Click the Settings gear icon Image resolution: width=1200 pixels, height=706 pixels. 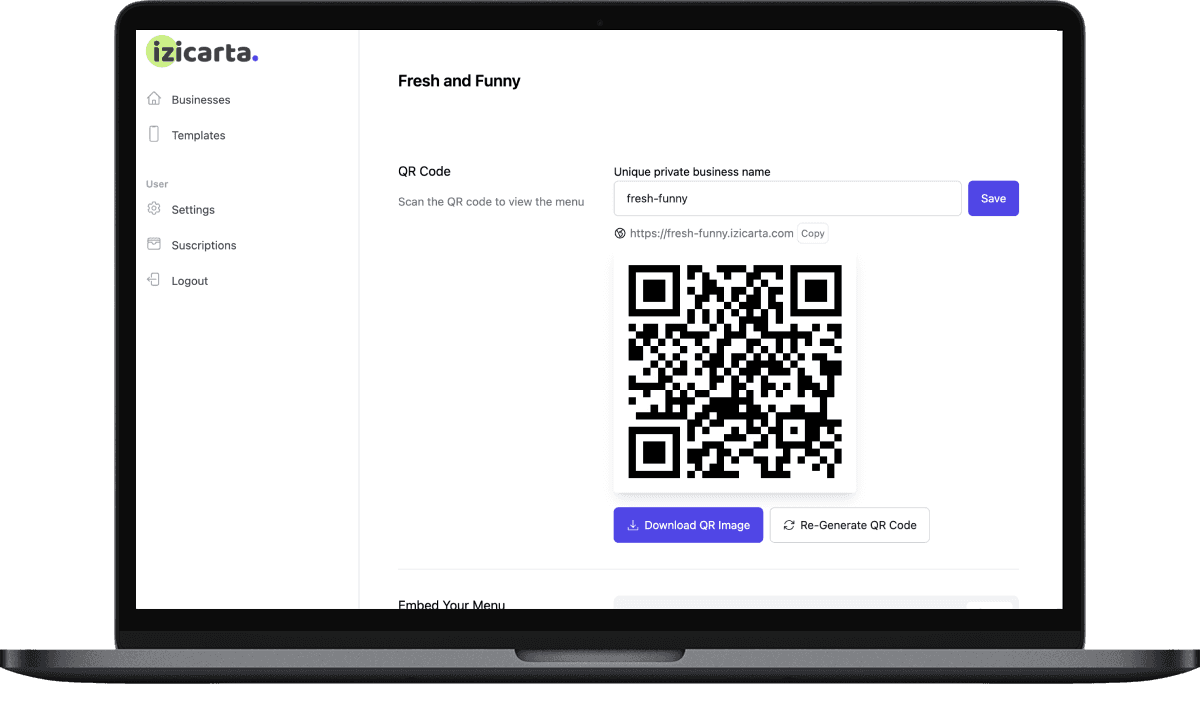point(154,209)
